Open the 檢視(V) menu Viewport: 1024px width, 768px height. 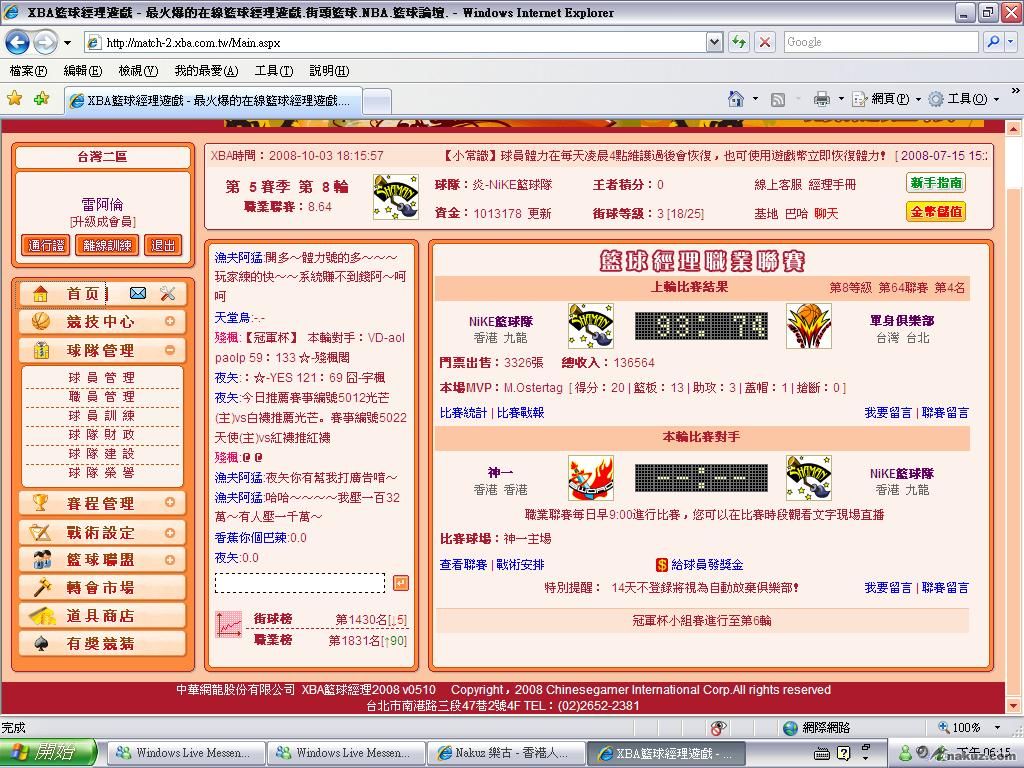(138, 71)
